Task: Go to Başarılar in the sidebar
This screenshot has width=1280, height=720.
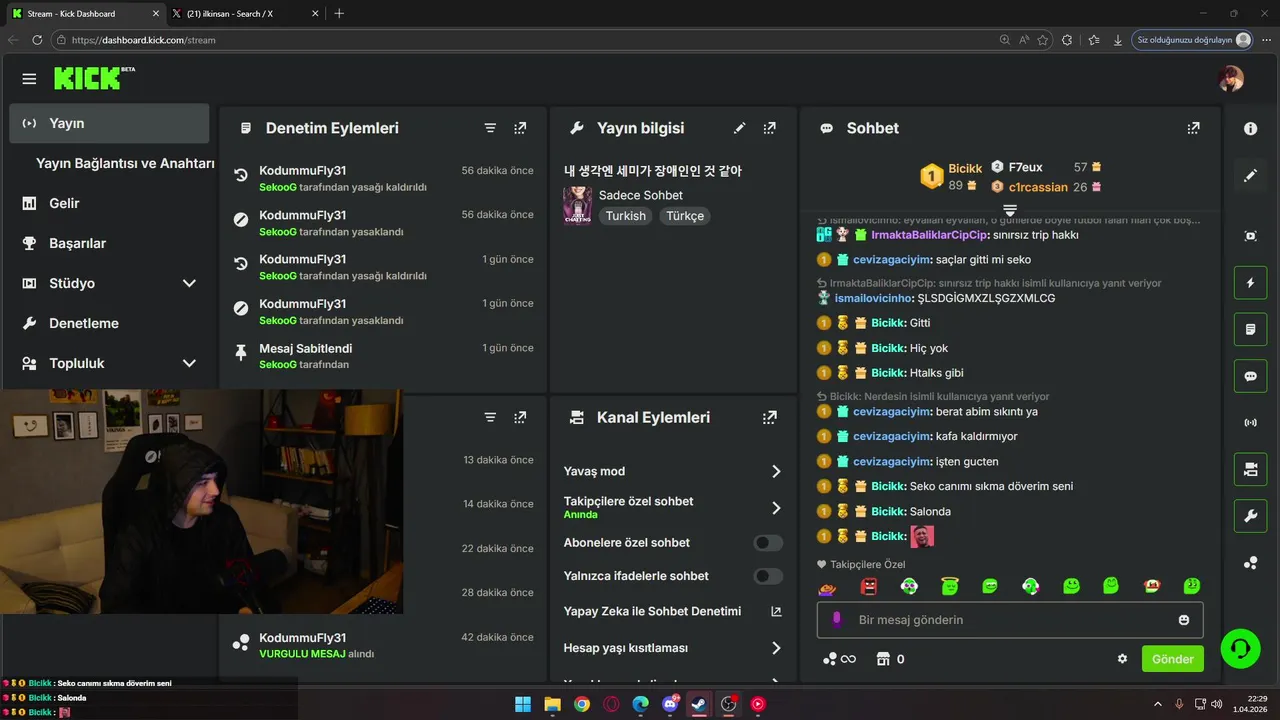Action: pyautogui.click(x=77, y=243)
